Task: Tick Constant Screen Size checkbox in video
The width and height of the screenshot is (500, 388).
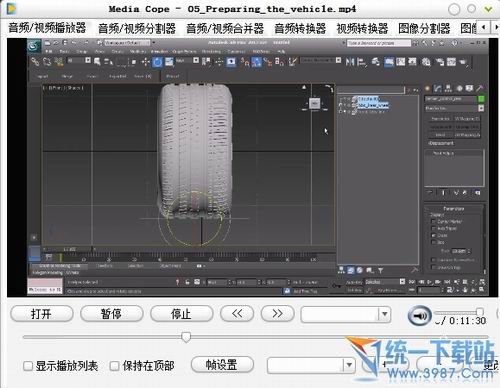Action: pyautogui.click(x=433, y=260)
